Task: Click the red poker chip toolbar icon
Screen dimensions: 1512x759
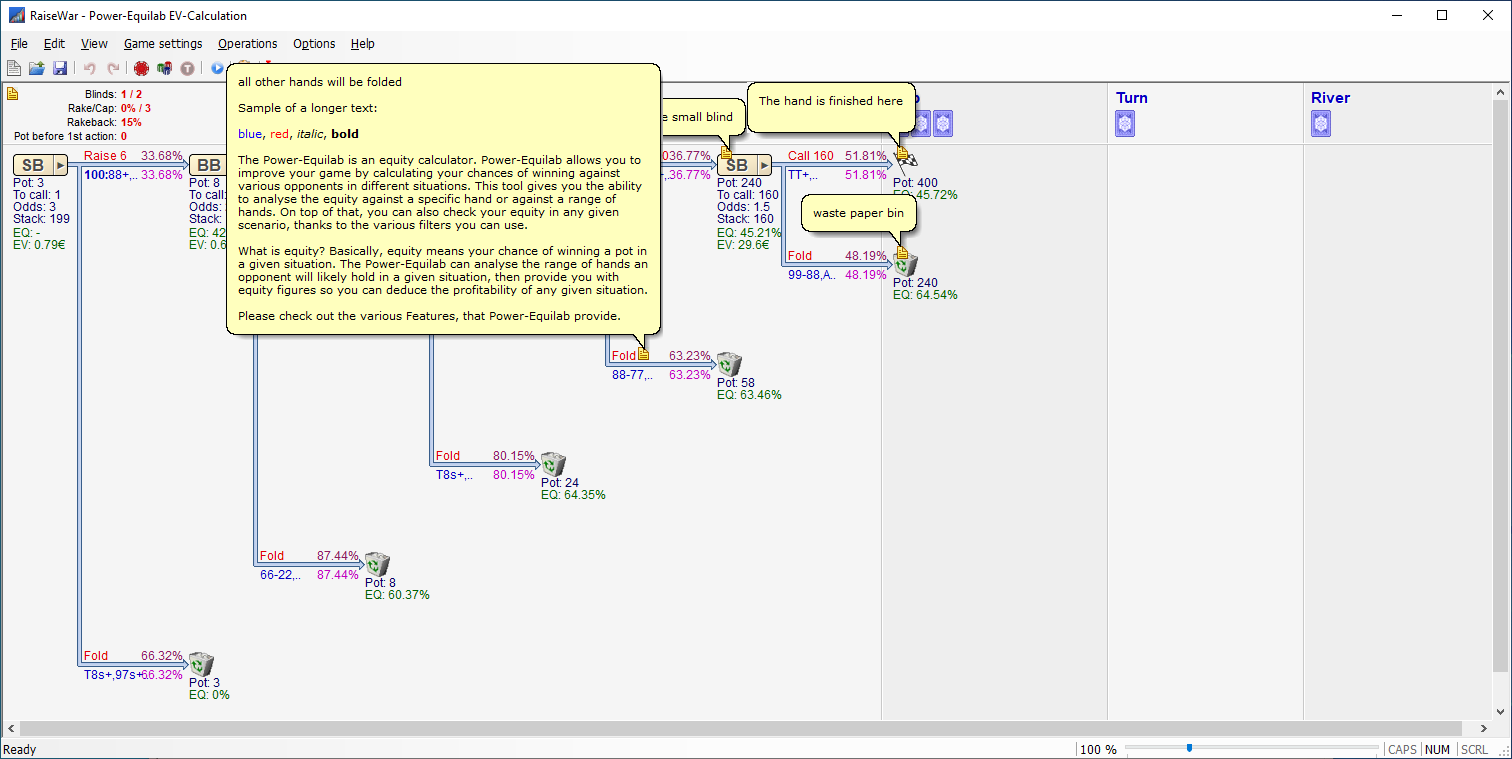Action: [x=142, y=68]
